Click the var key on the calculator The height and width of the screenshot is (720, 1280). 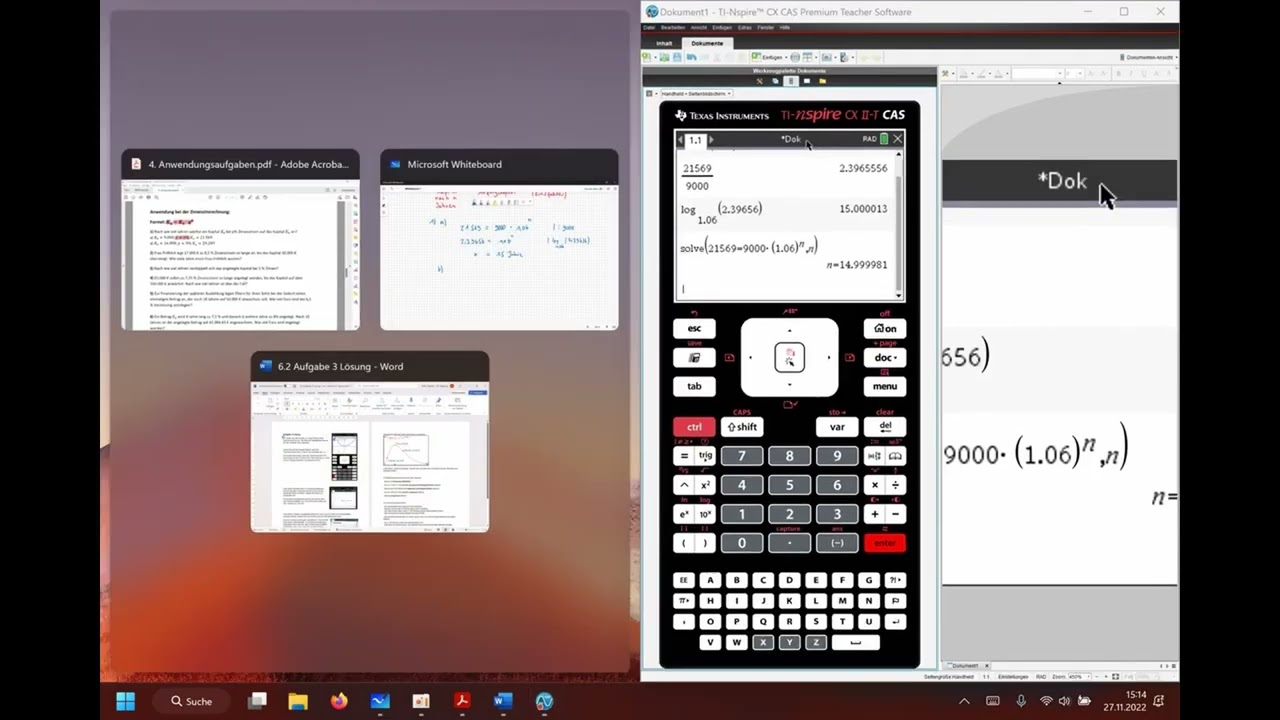837,427
